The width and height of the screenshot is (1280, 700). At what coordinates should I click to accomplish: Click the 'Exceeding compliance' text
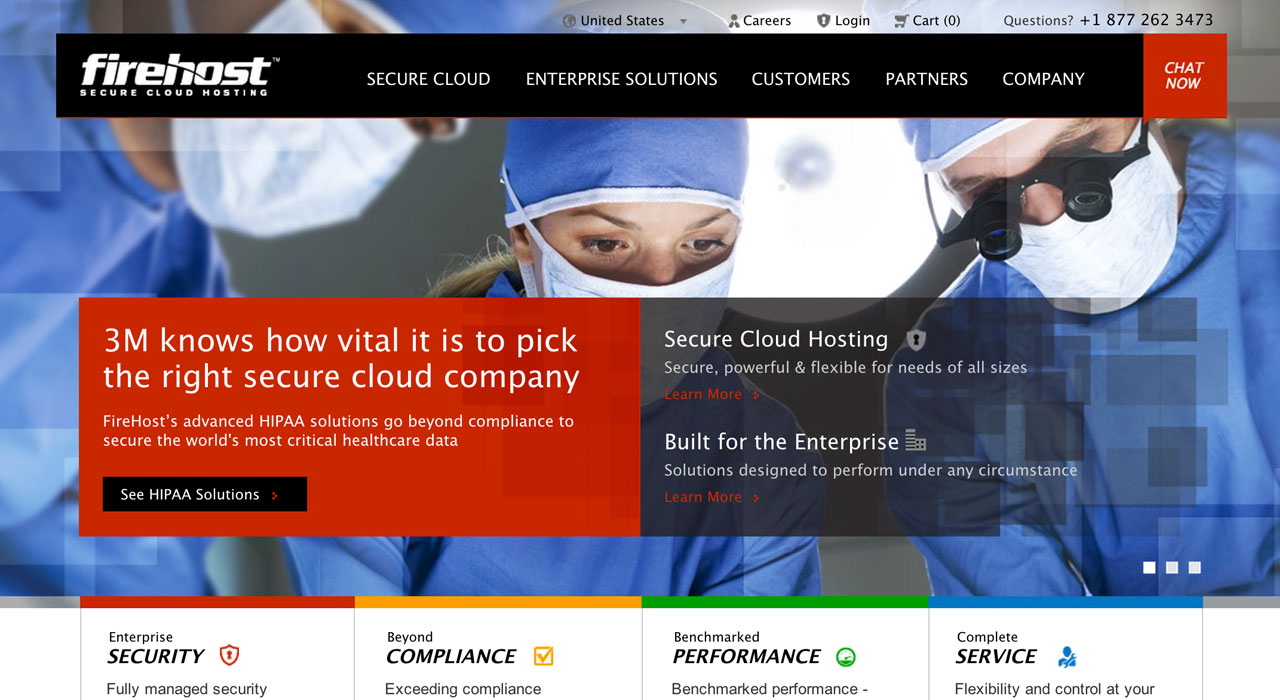463,689
